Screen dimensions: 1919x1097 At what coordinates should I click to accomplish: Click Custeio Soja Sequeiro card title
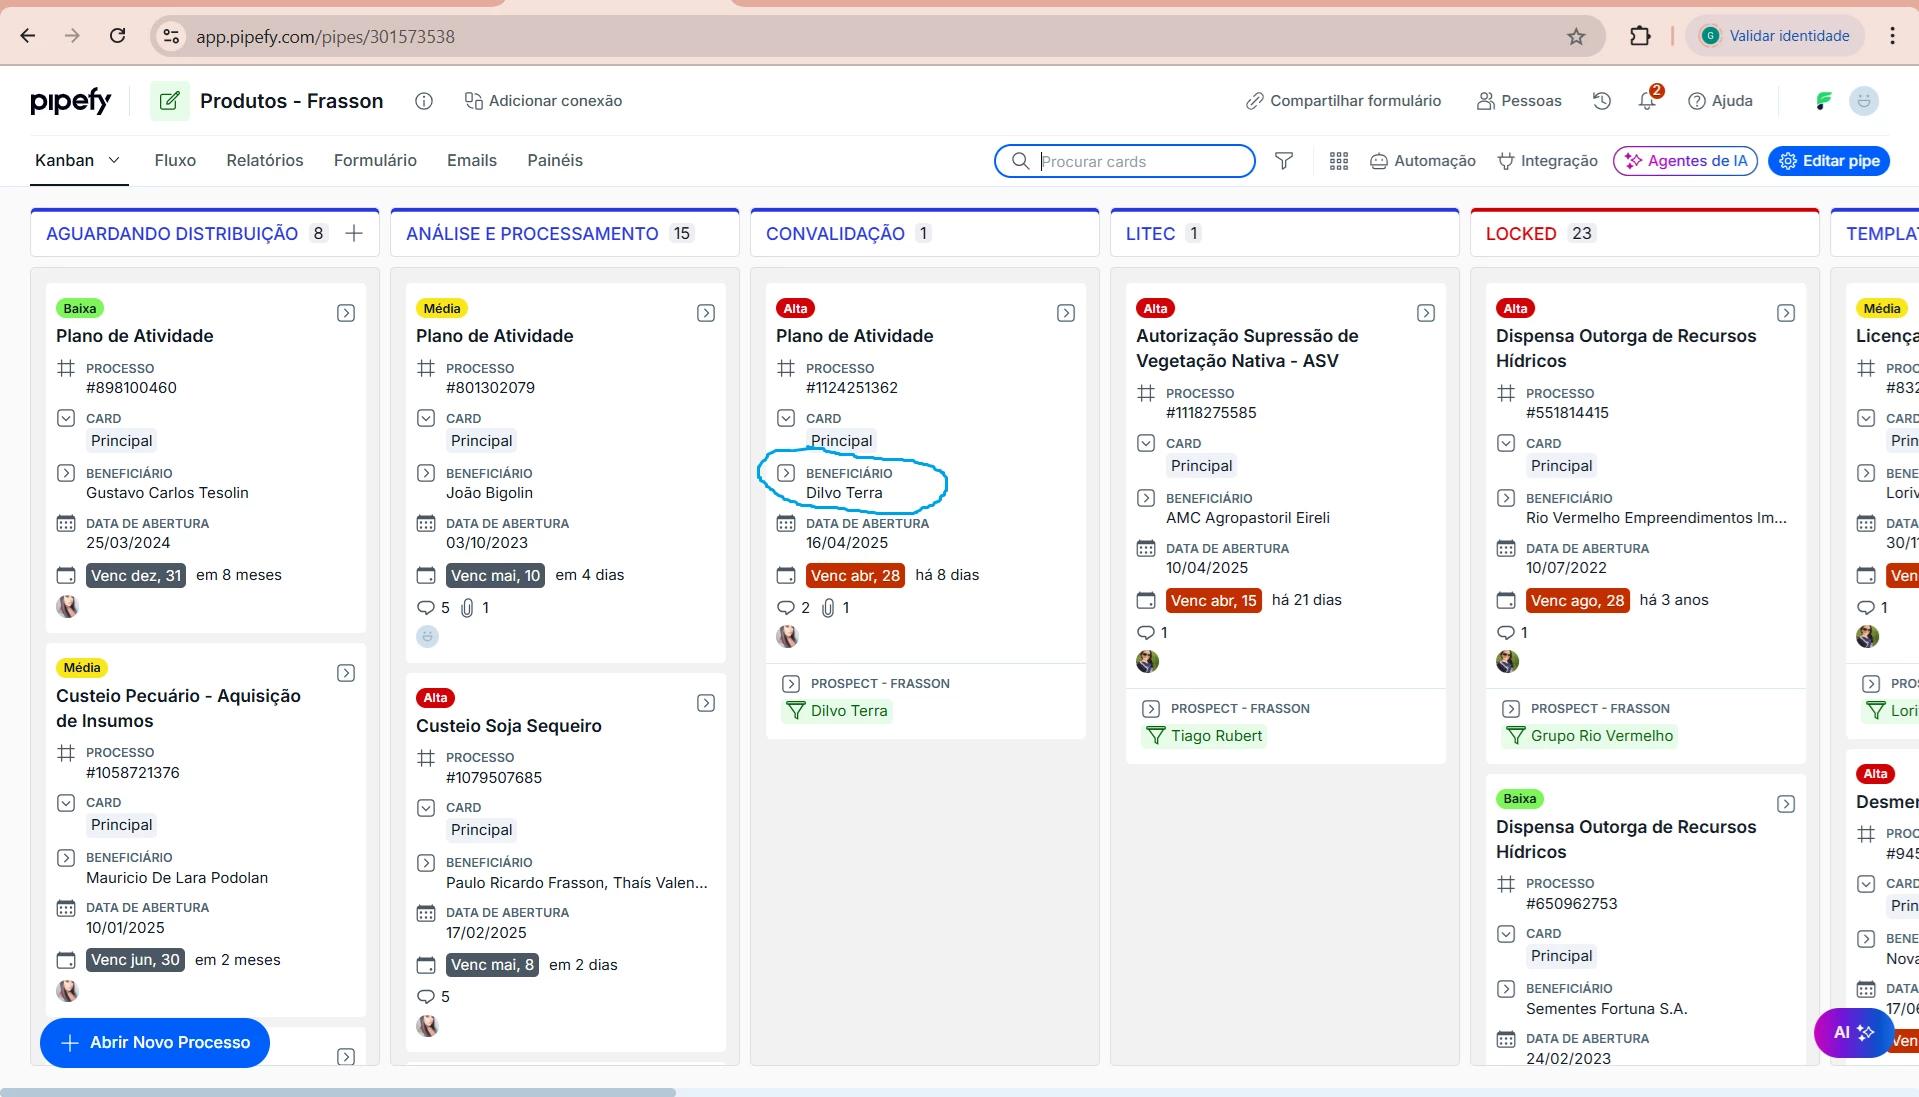point(509,726)
